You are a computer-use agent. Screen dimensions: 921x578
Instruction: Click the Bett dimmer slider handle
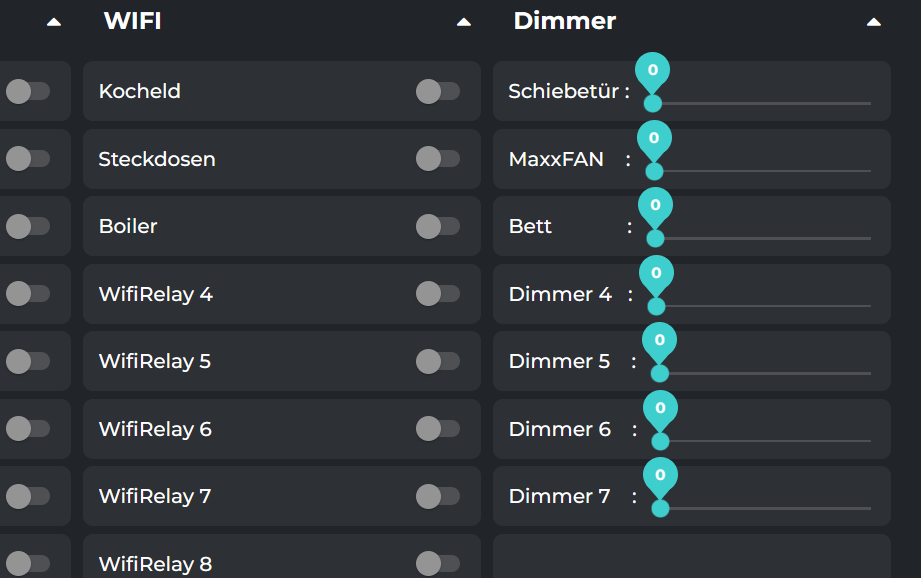coord(655,238)
